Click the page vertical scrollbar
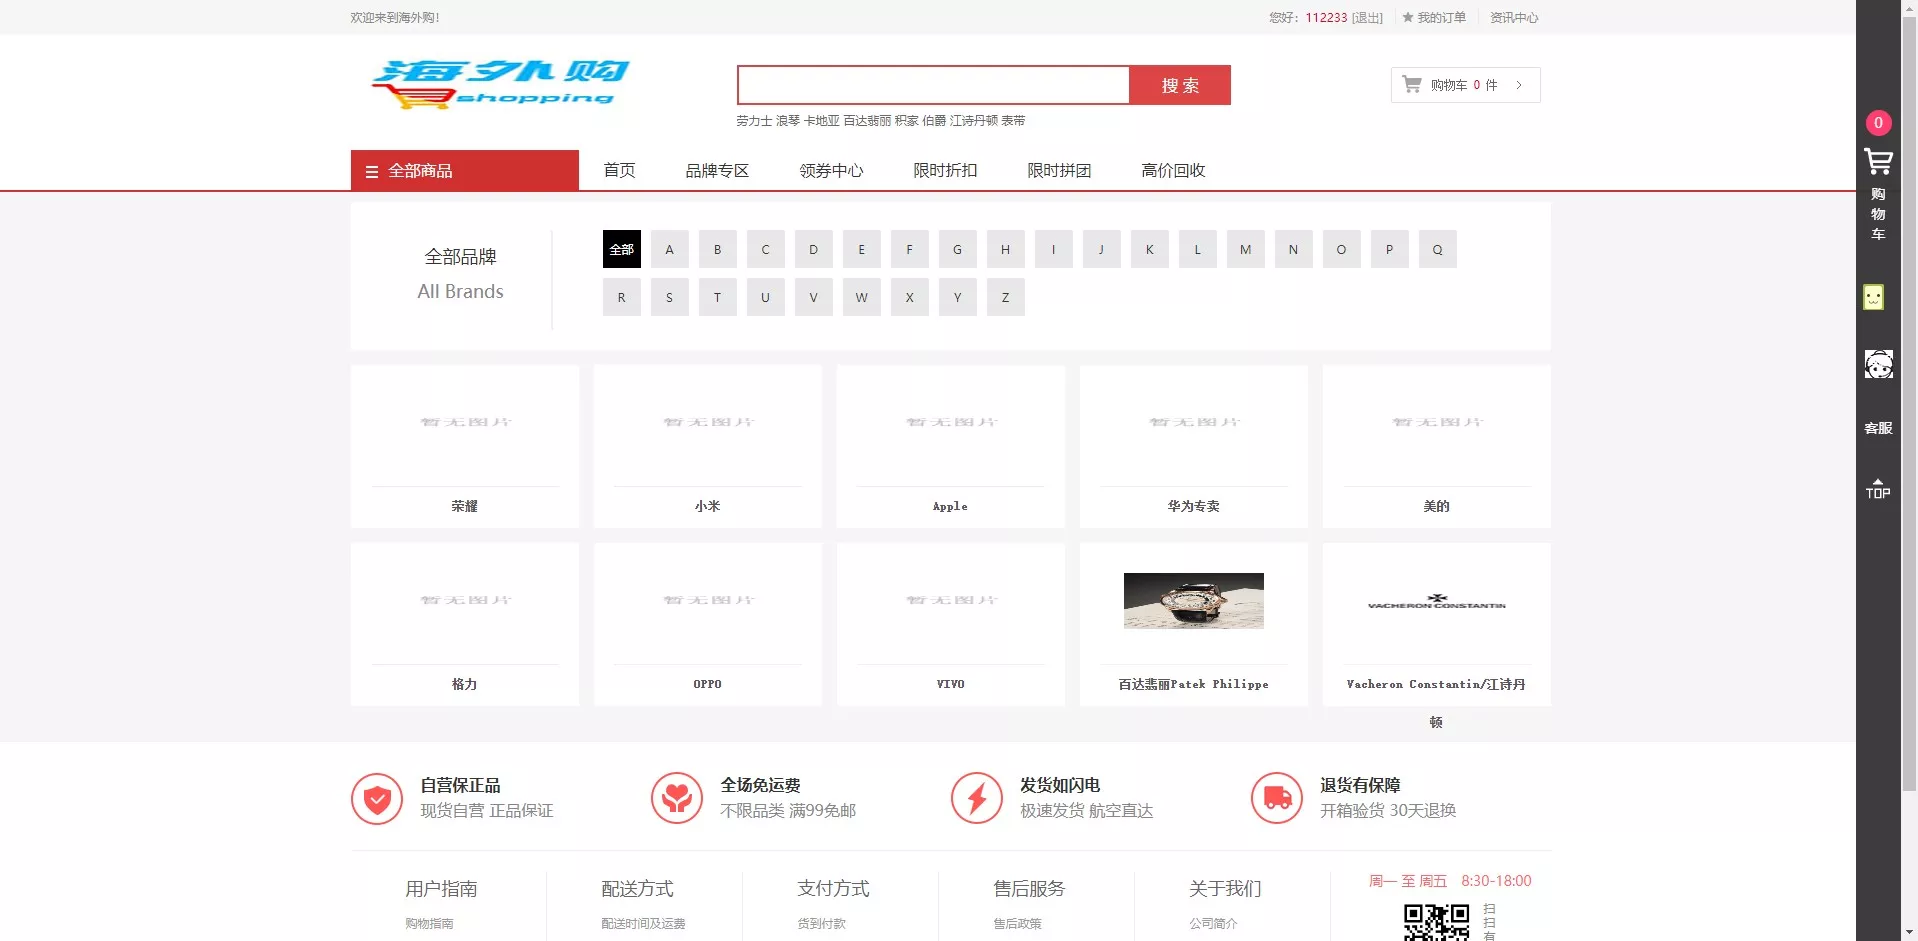1918x941 pixels. coord(1909,400)
